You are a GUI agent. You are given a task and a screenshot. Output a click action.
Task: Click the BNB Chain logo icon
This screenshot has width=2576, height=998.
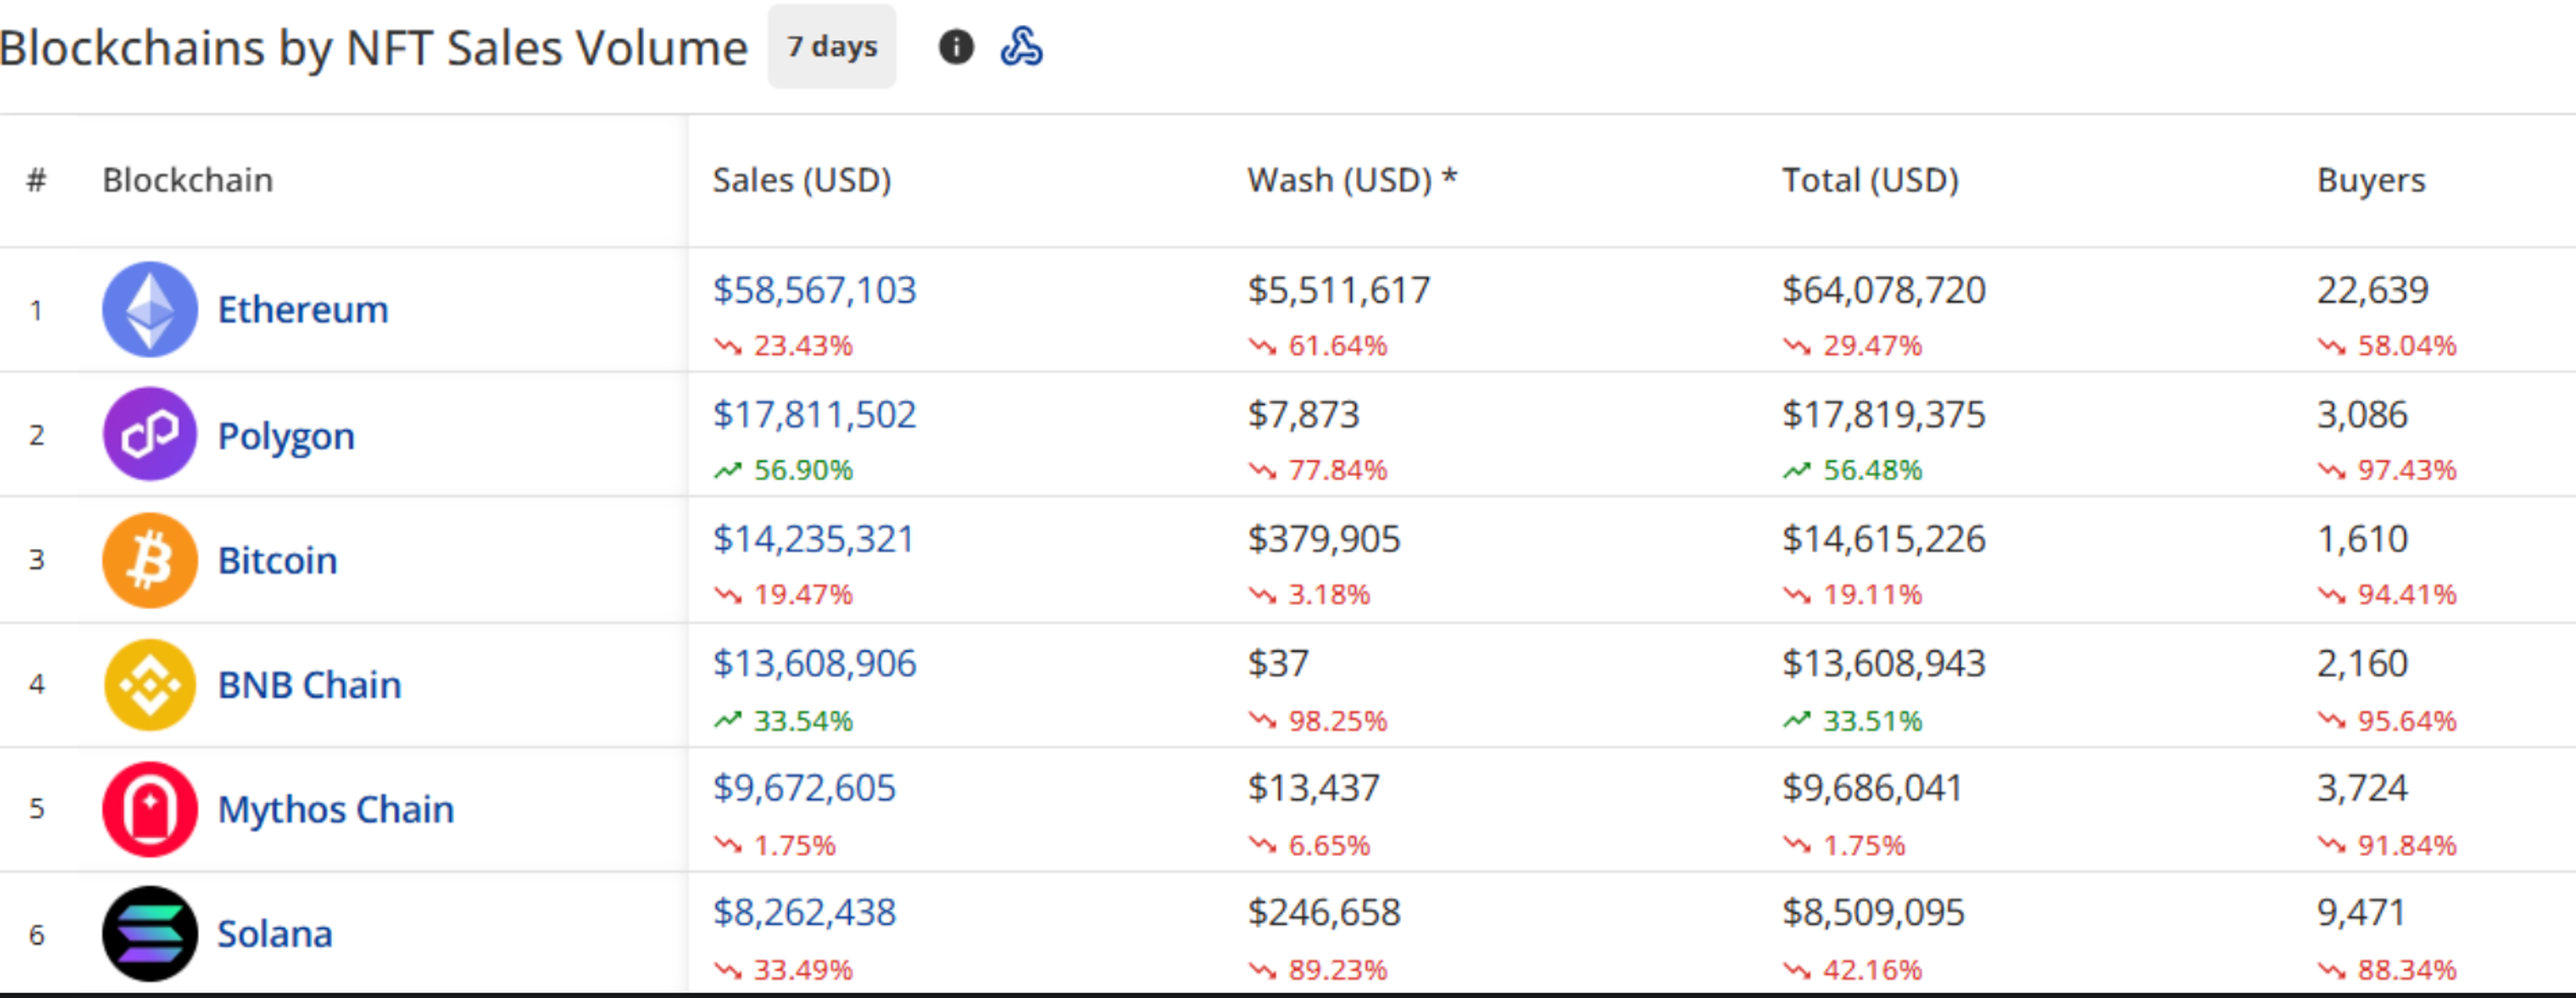[150, 685]
